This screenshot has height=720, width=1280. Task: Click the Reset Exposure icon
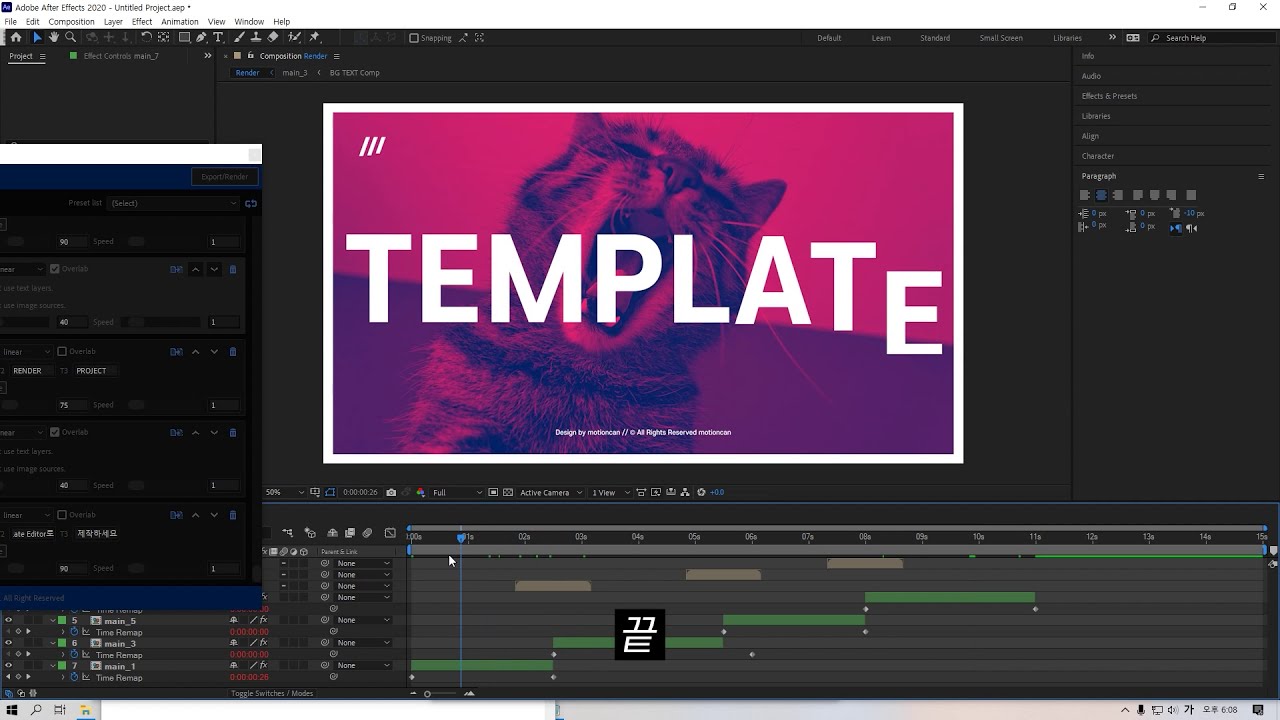[x=701, y=492]
